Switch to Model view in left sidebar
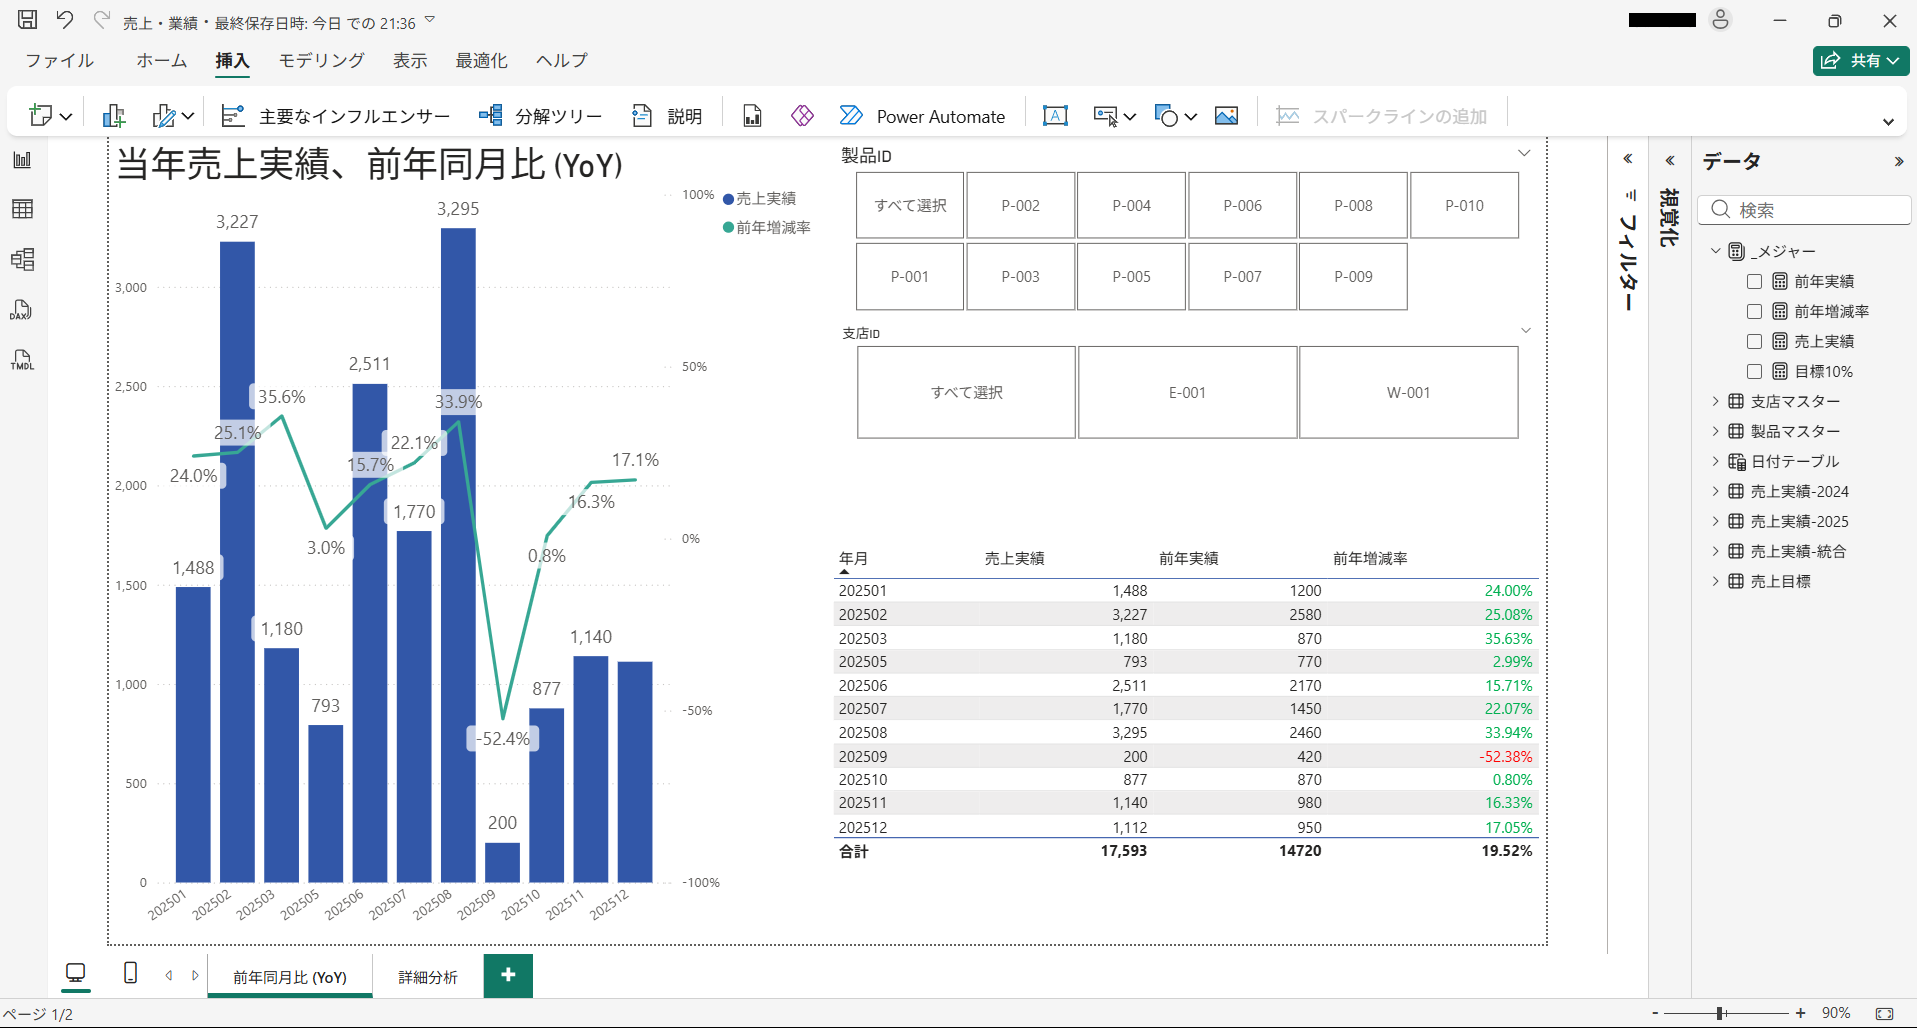 22,260
